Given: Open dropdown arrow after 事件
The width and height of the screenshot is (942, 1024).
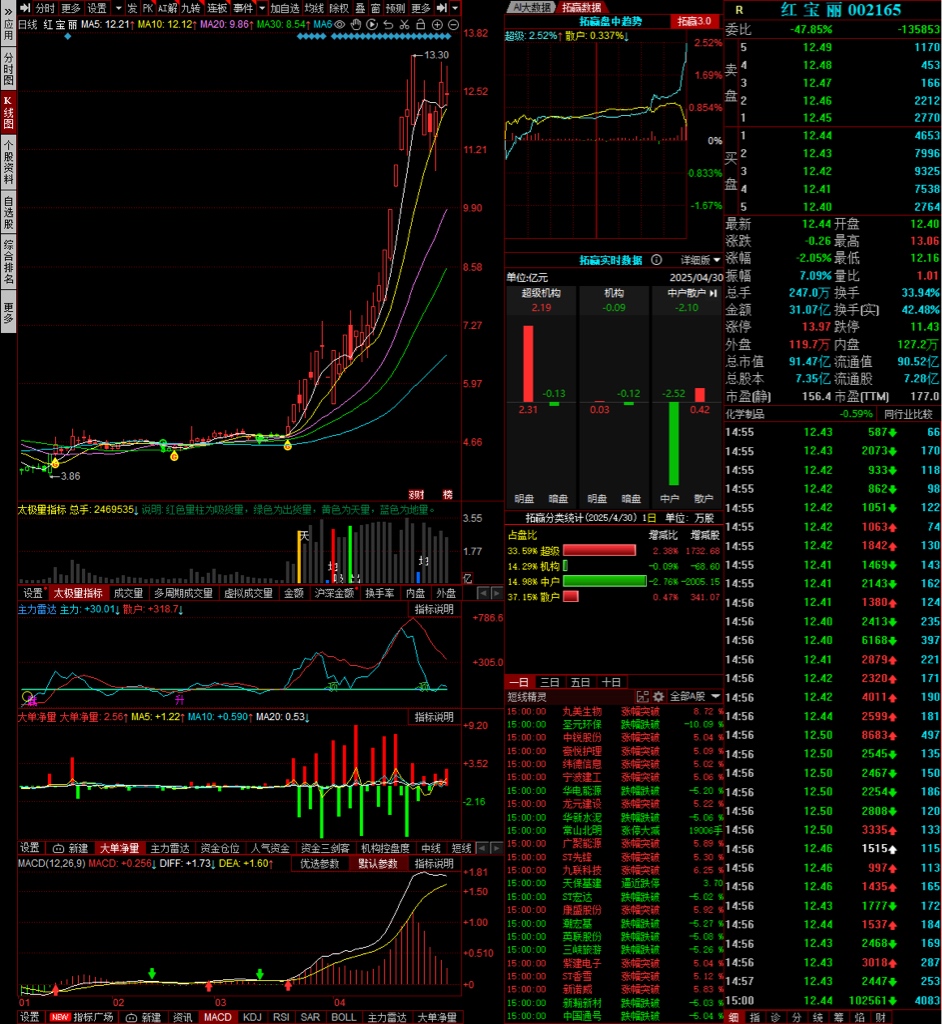Looking at the screenshot, I should point(262,8).
